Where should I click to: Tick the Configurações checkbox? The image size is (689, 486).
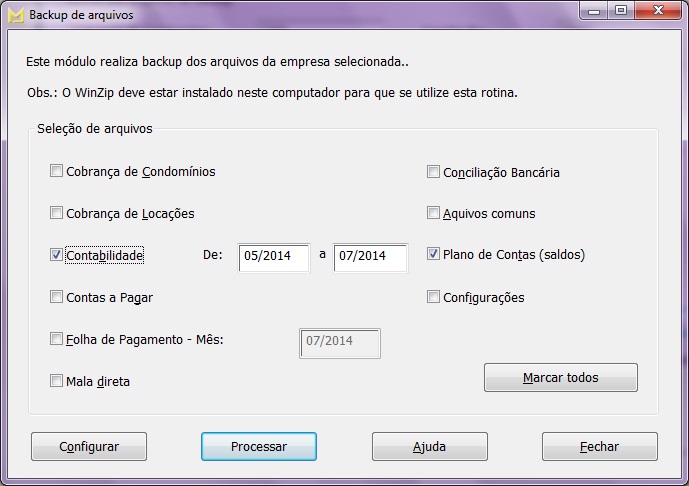[x=434, y=297]
